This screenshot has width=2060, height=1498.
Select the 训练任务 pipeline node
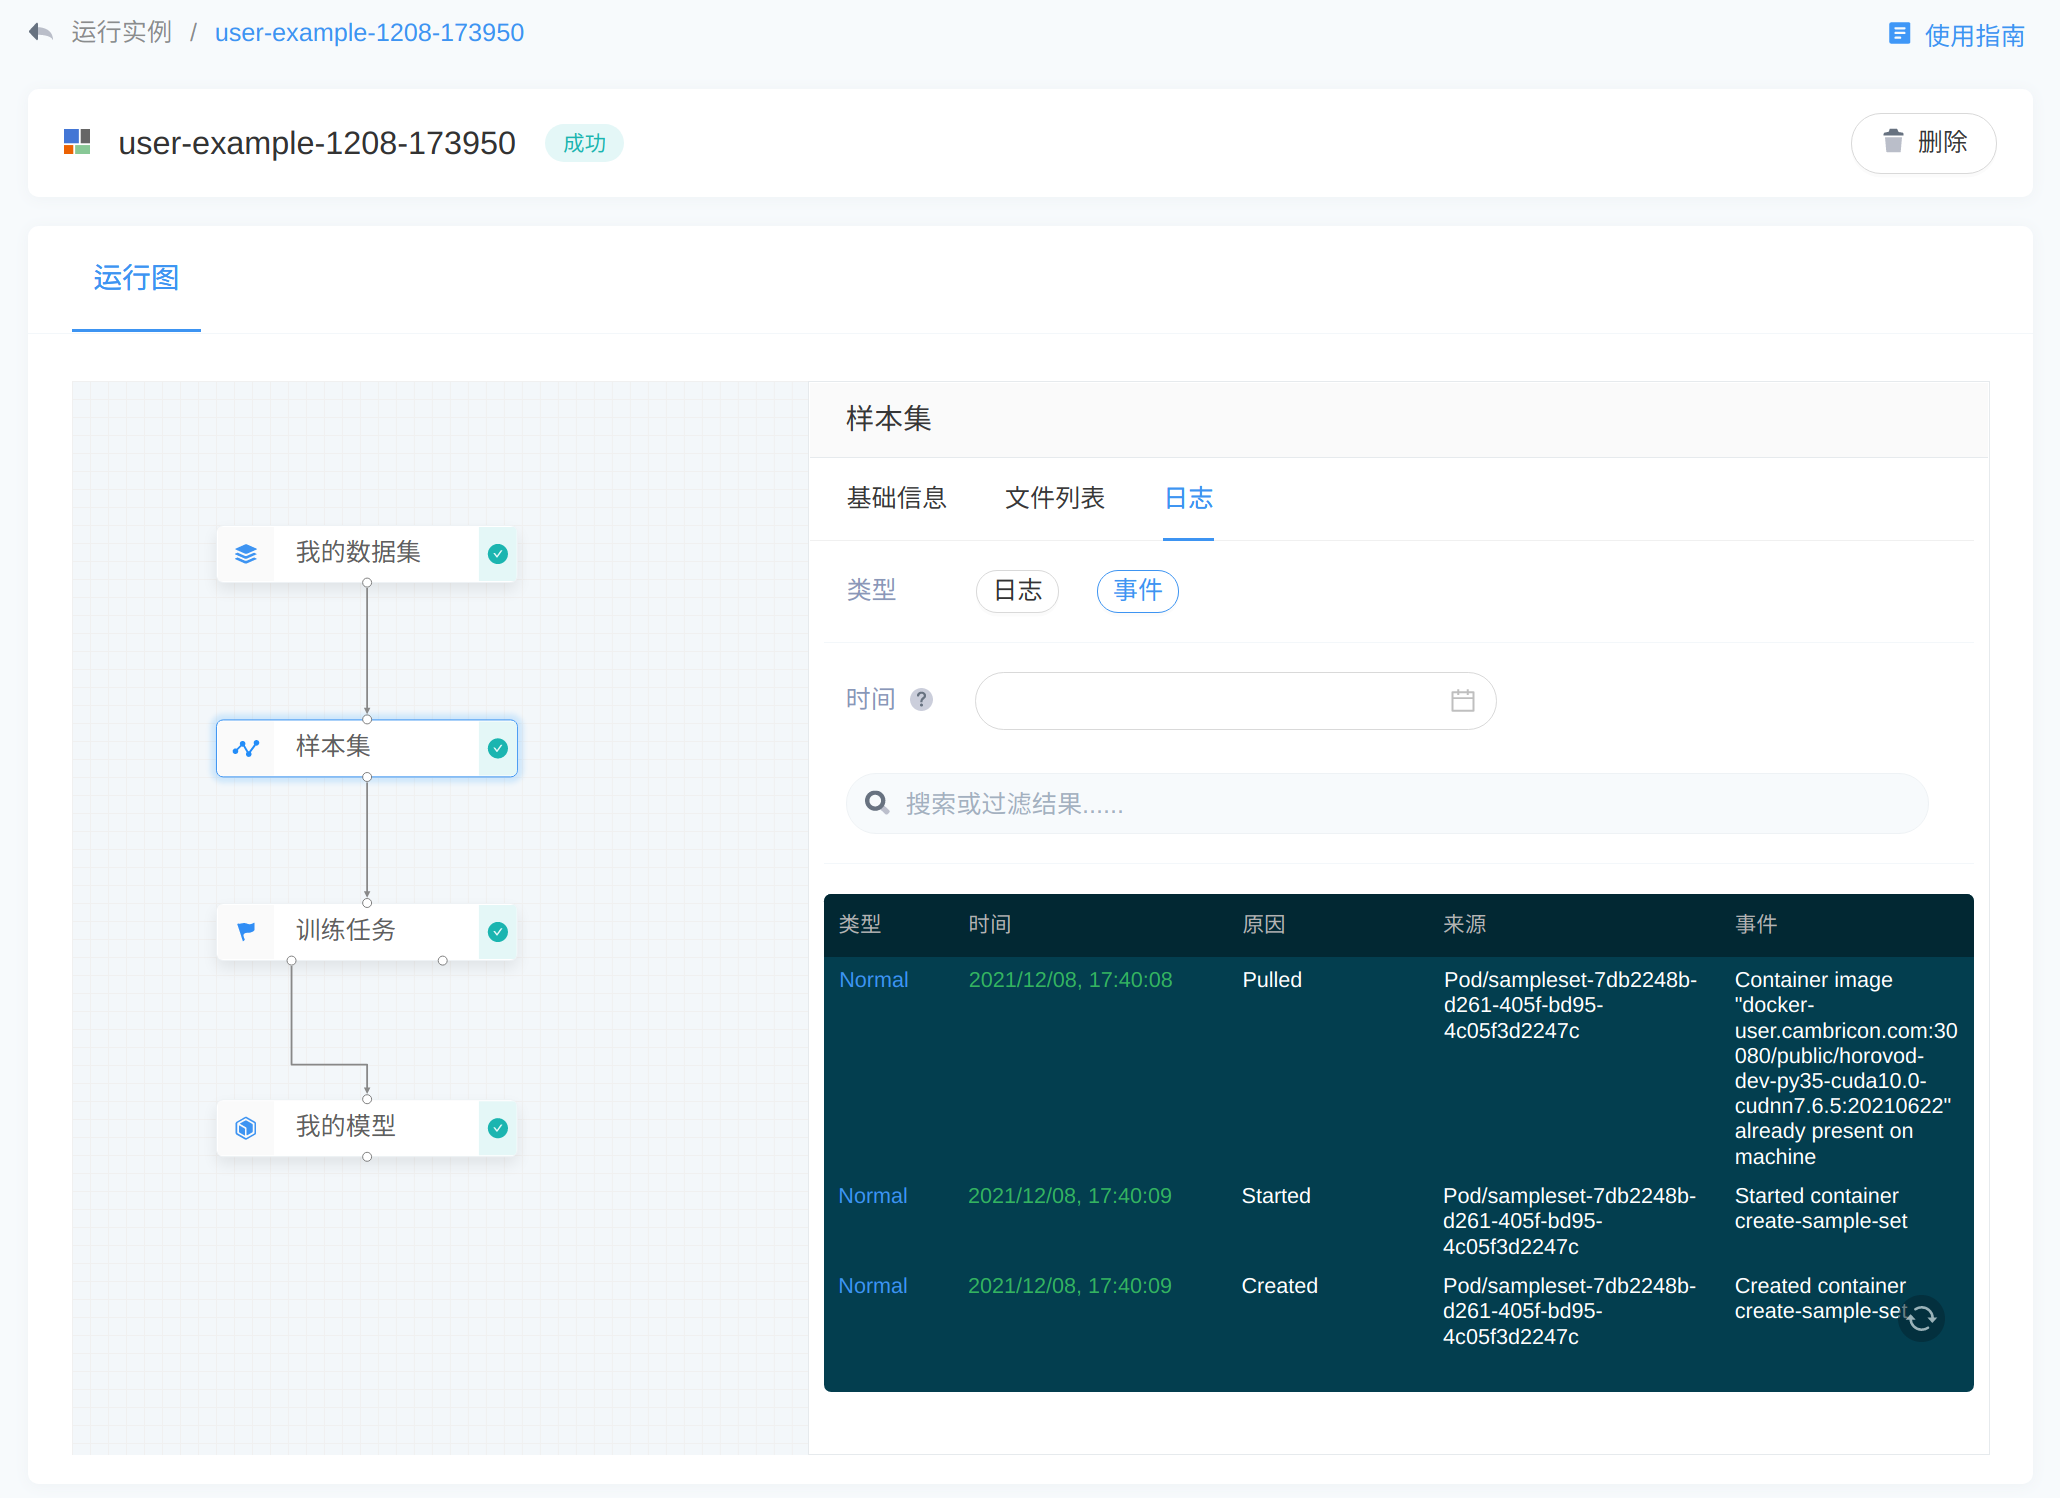click(x=367, y=931)
